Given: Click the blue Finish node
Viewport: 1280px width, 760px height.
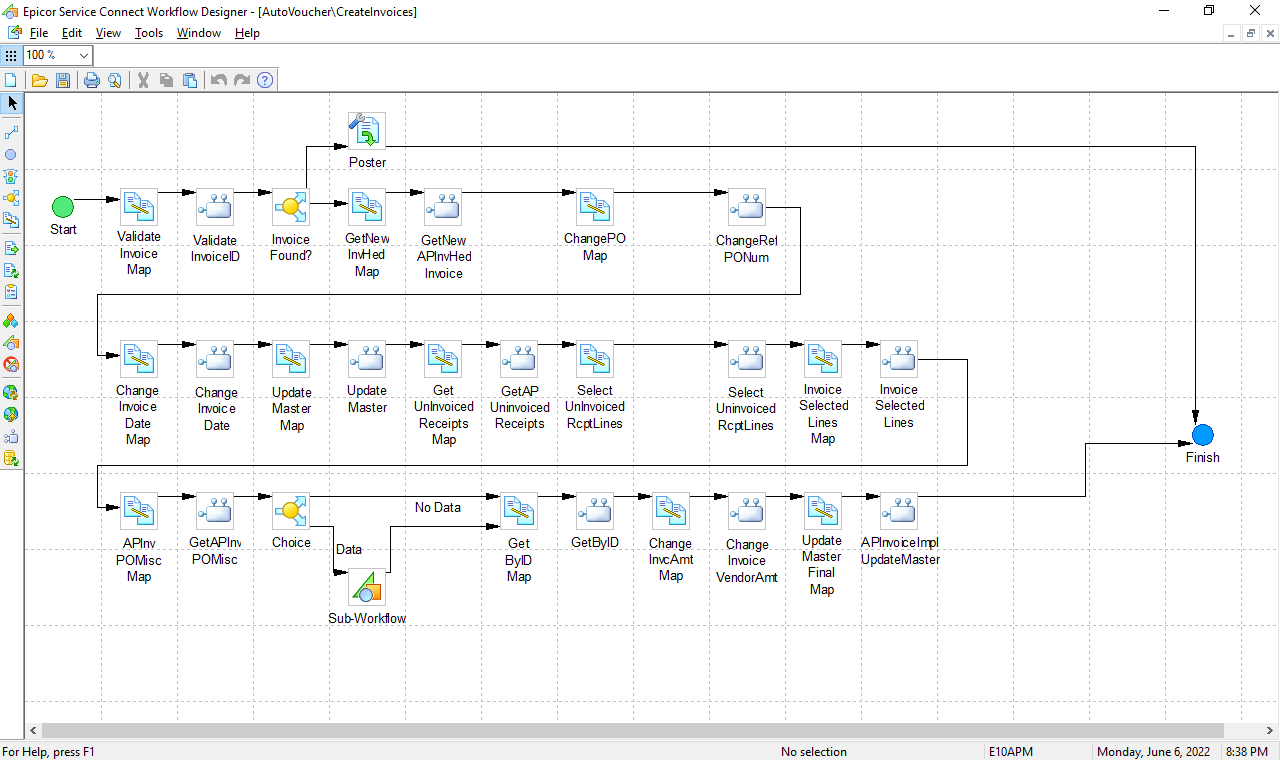Looking at the screenshot, I should tap(1203, 435).
